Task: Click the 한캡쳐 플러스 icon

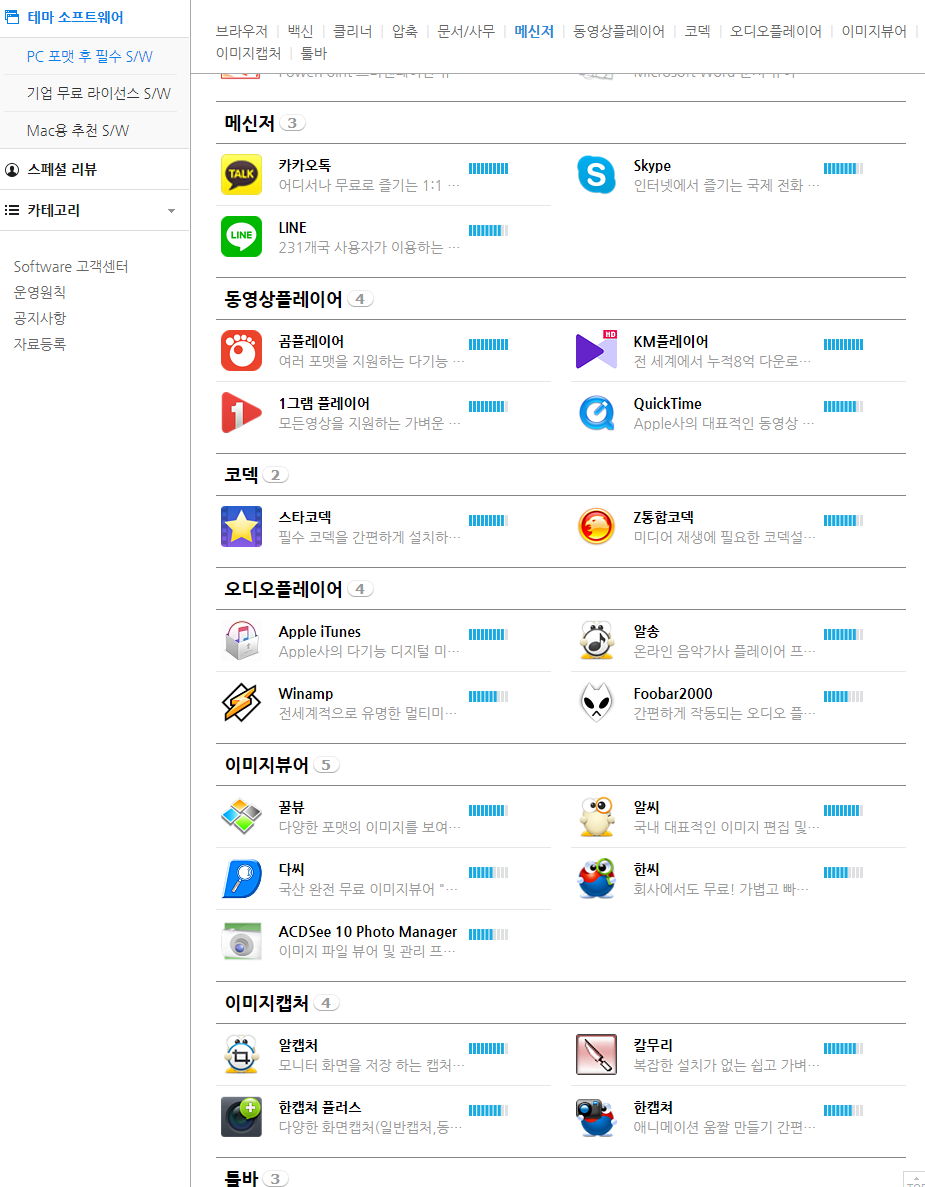Action: 241,1117
